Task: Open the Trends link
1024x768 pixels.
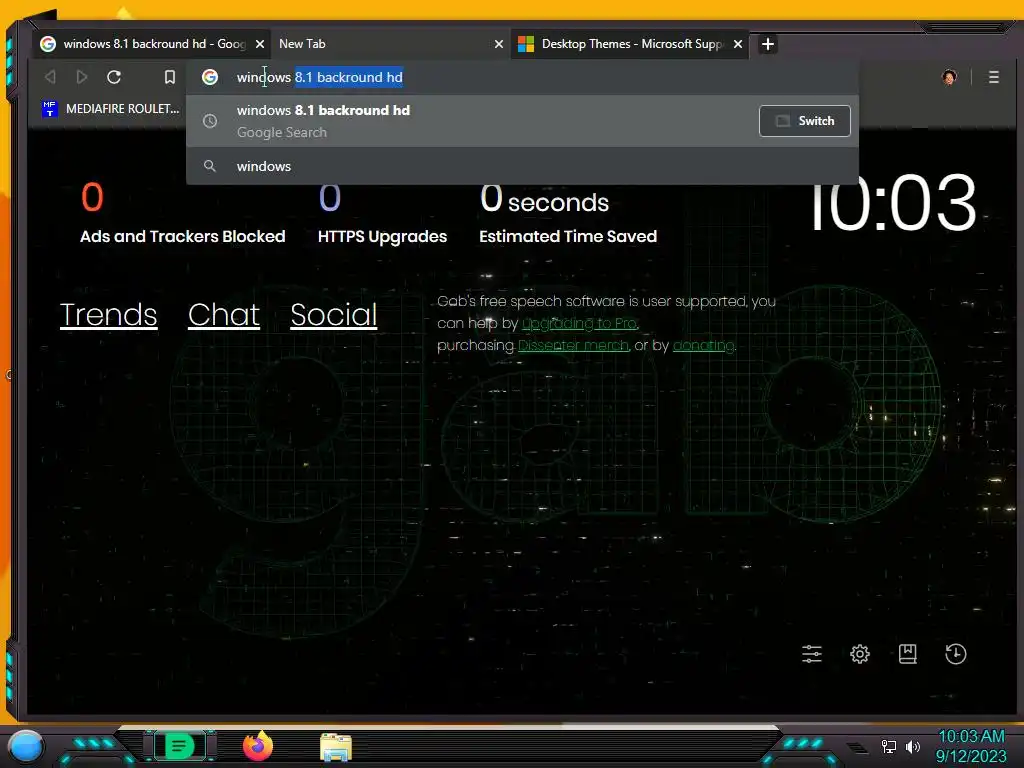Action: pyautogui.click(x=108, y=315)
